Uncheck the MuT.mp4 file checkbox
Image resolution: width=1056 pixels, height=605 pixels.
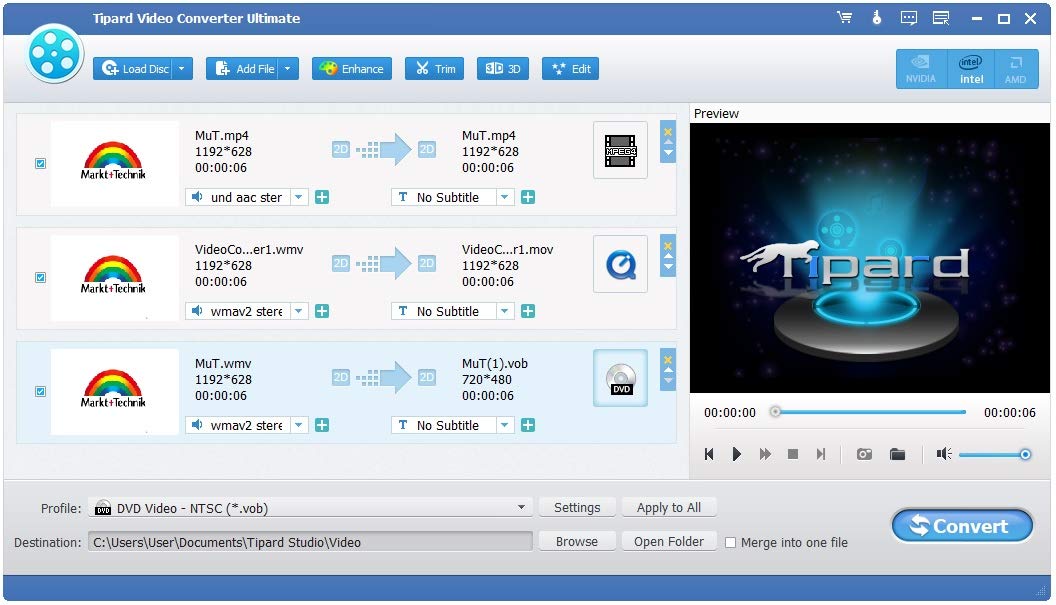pos(41,164)
